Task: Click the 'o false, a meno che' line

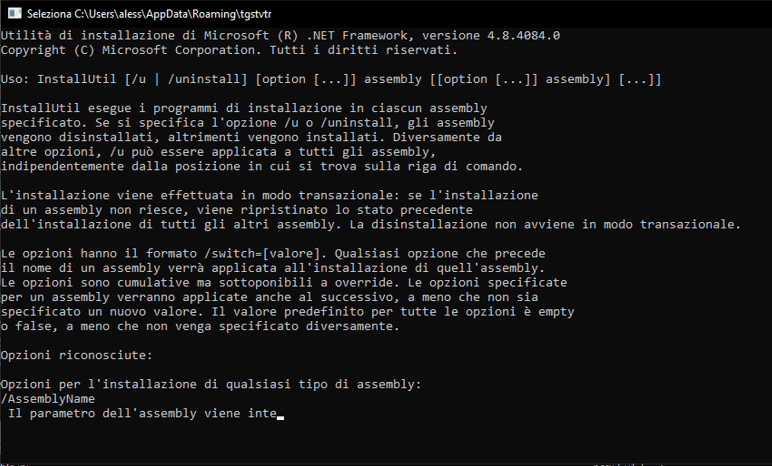Action: [x=200, y=326]
